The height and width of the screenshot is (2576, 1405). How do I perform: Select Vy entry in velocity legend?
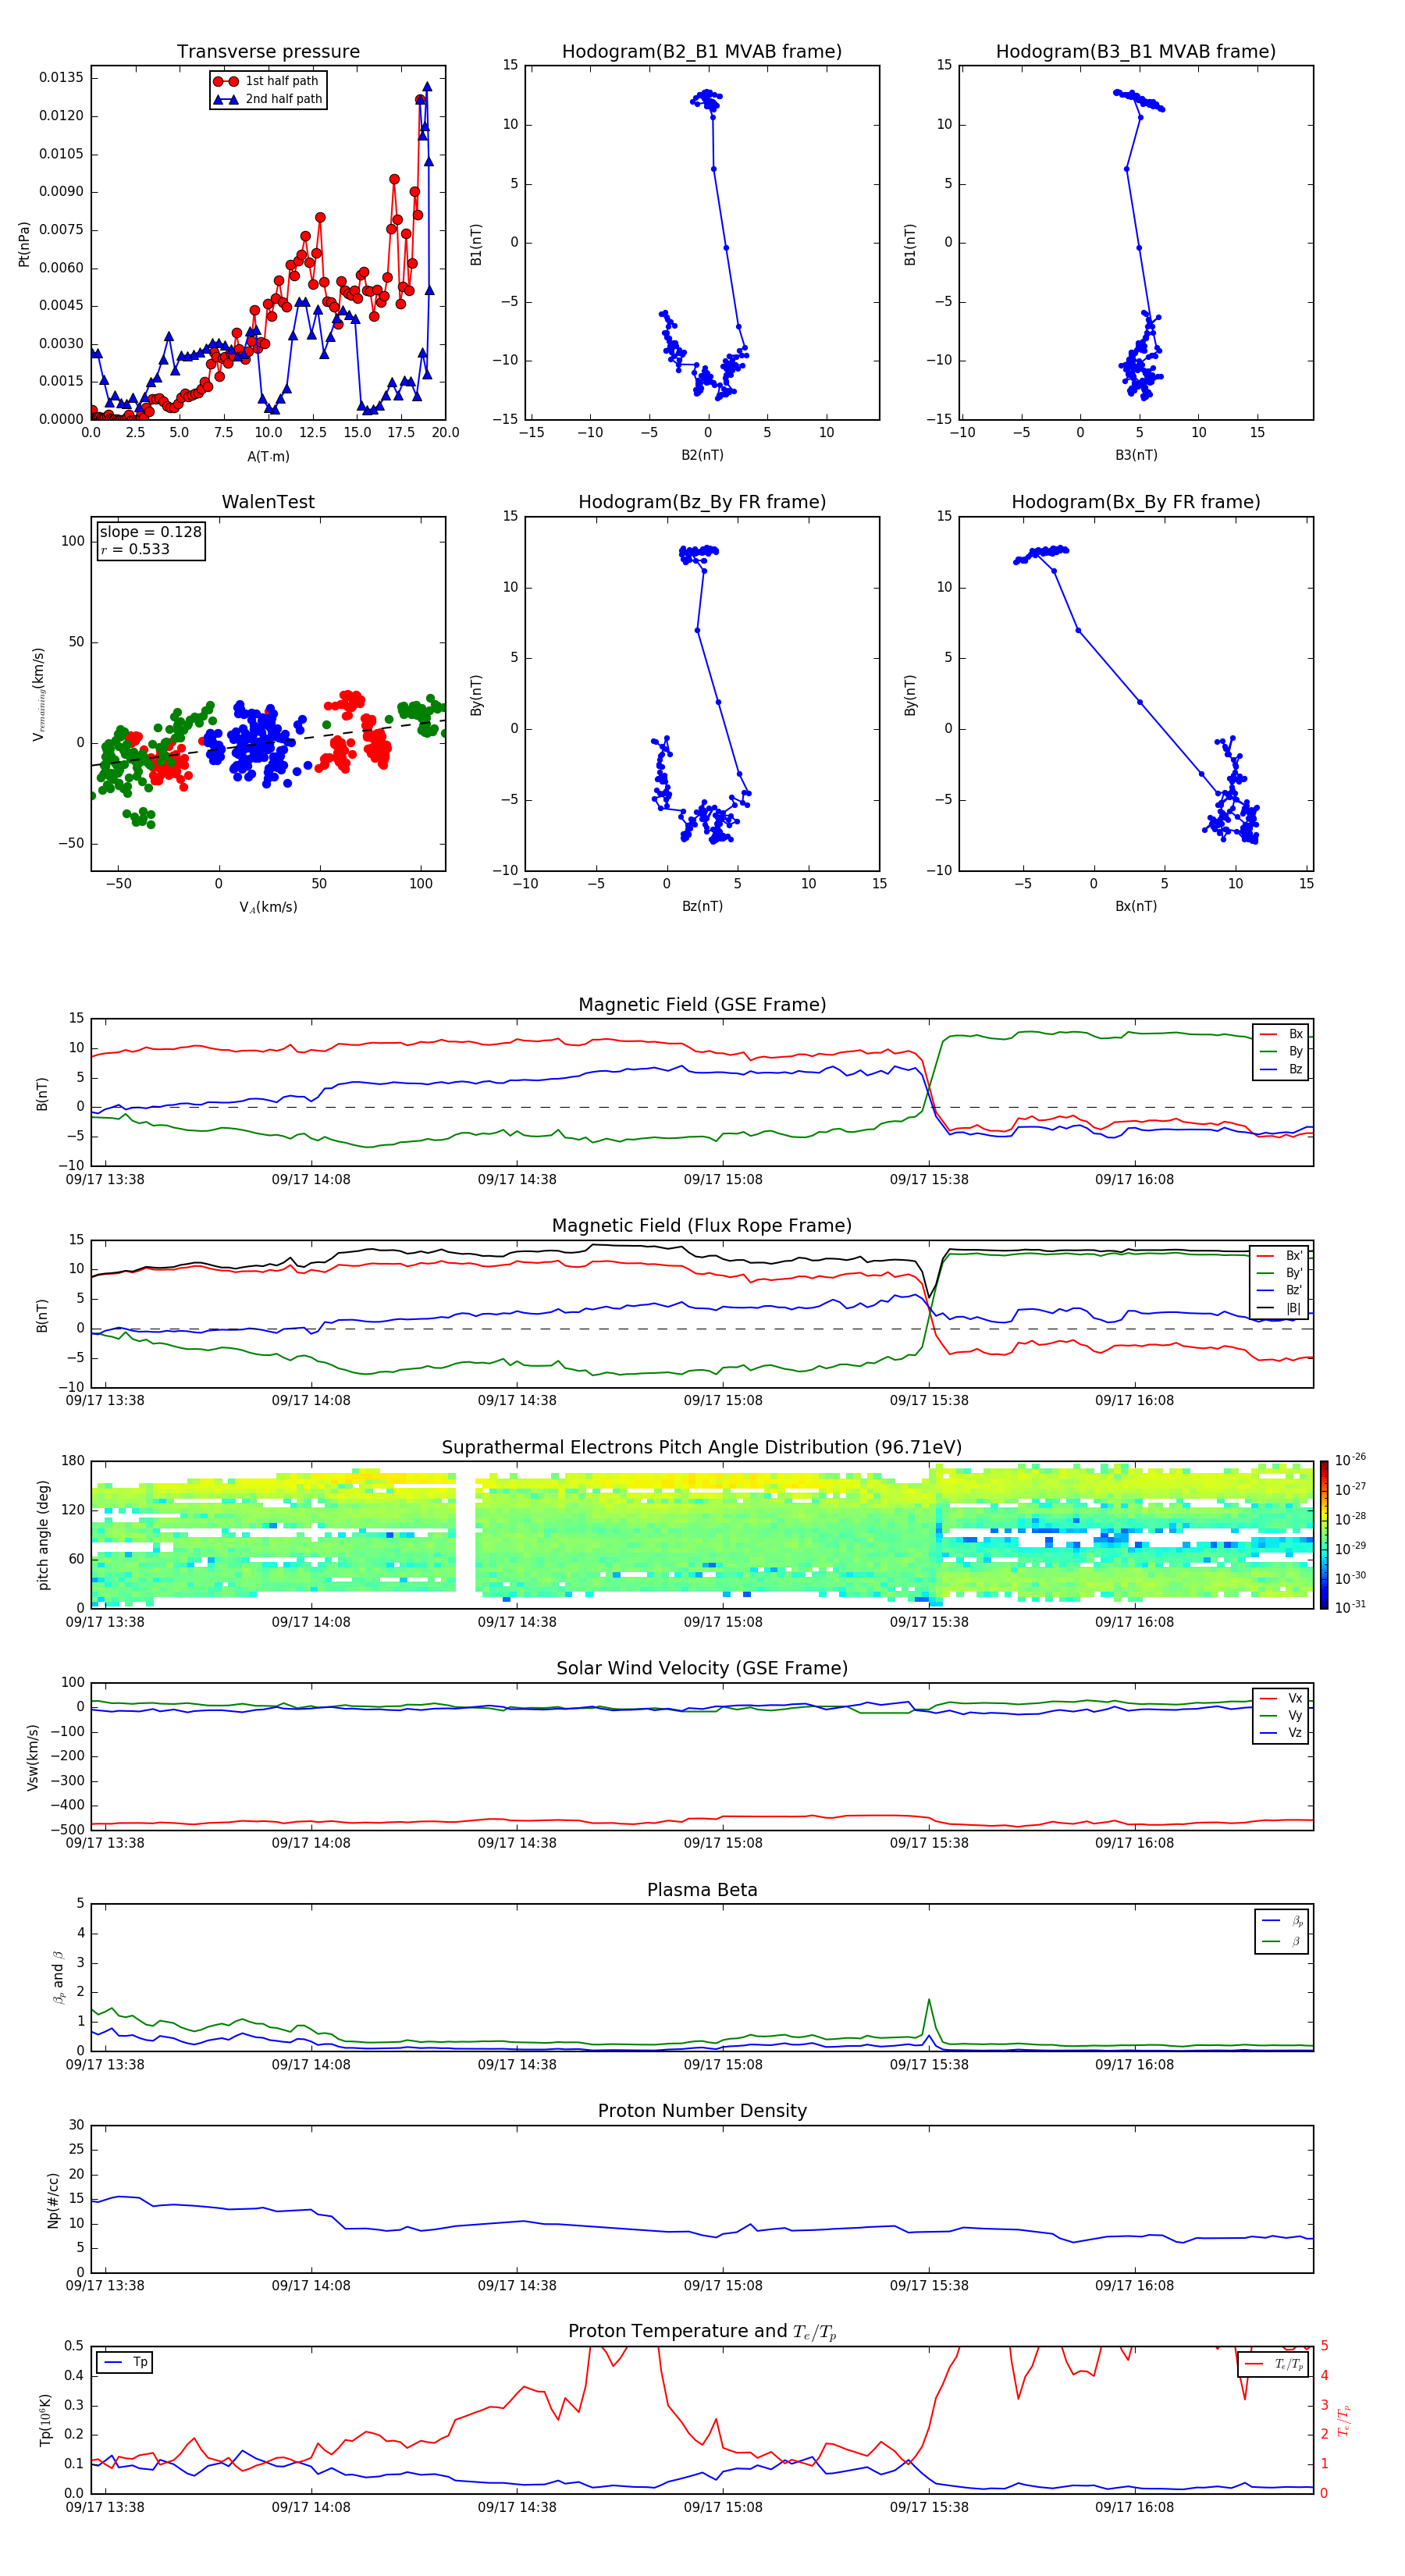pyautogui.click(x=1281, y=1716)
